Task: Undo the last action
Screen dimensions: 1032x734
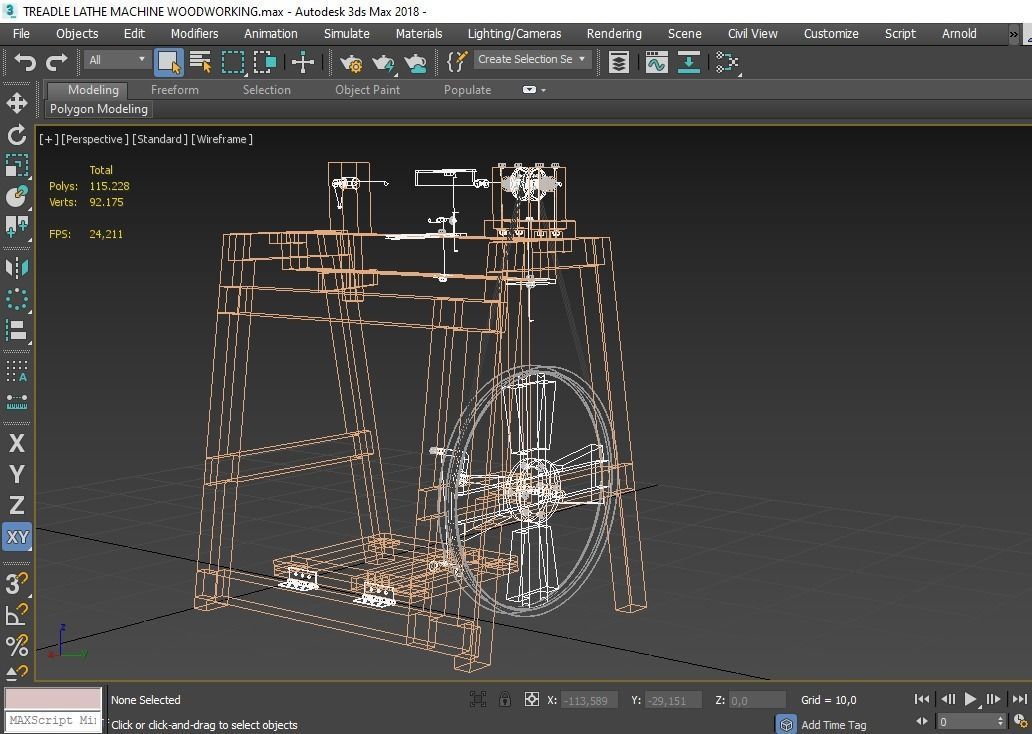Action: (x=25, y=62)
